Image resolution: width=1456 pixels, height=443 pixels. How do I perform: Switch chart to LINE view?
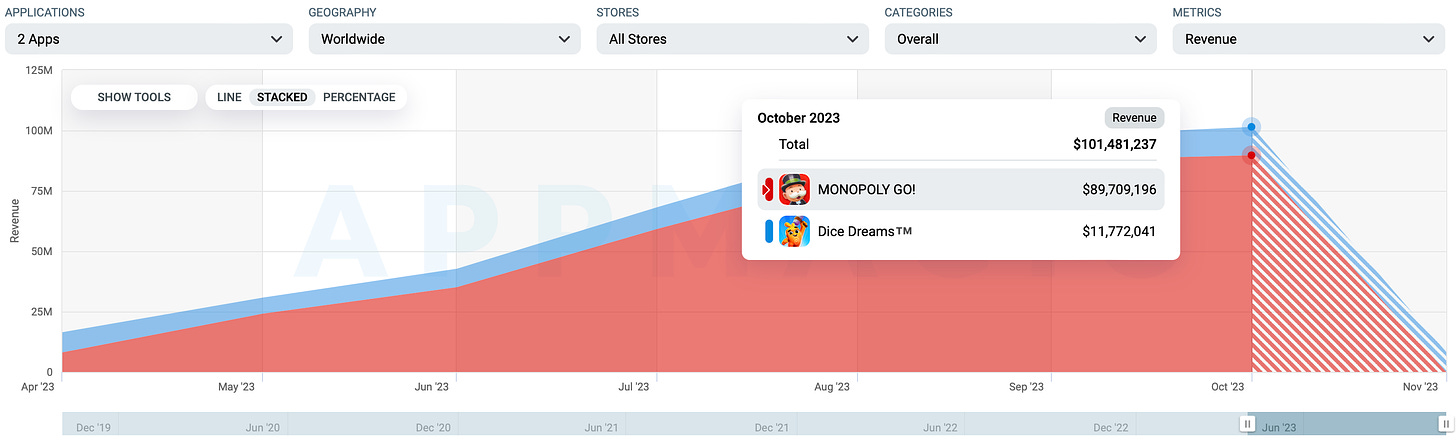pos(229,97)
